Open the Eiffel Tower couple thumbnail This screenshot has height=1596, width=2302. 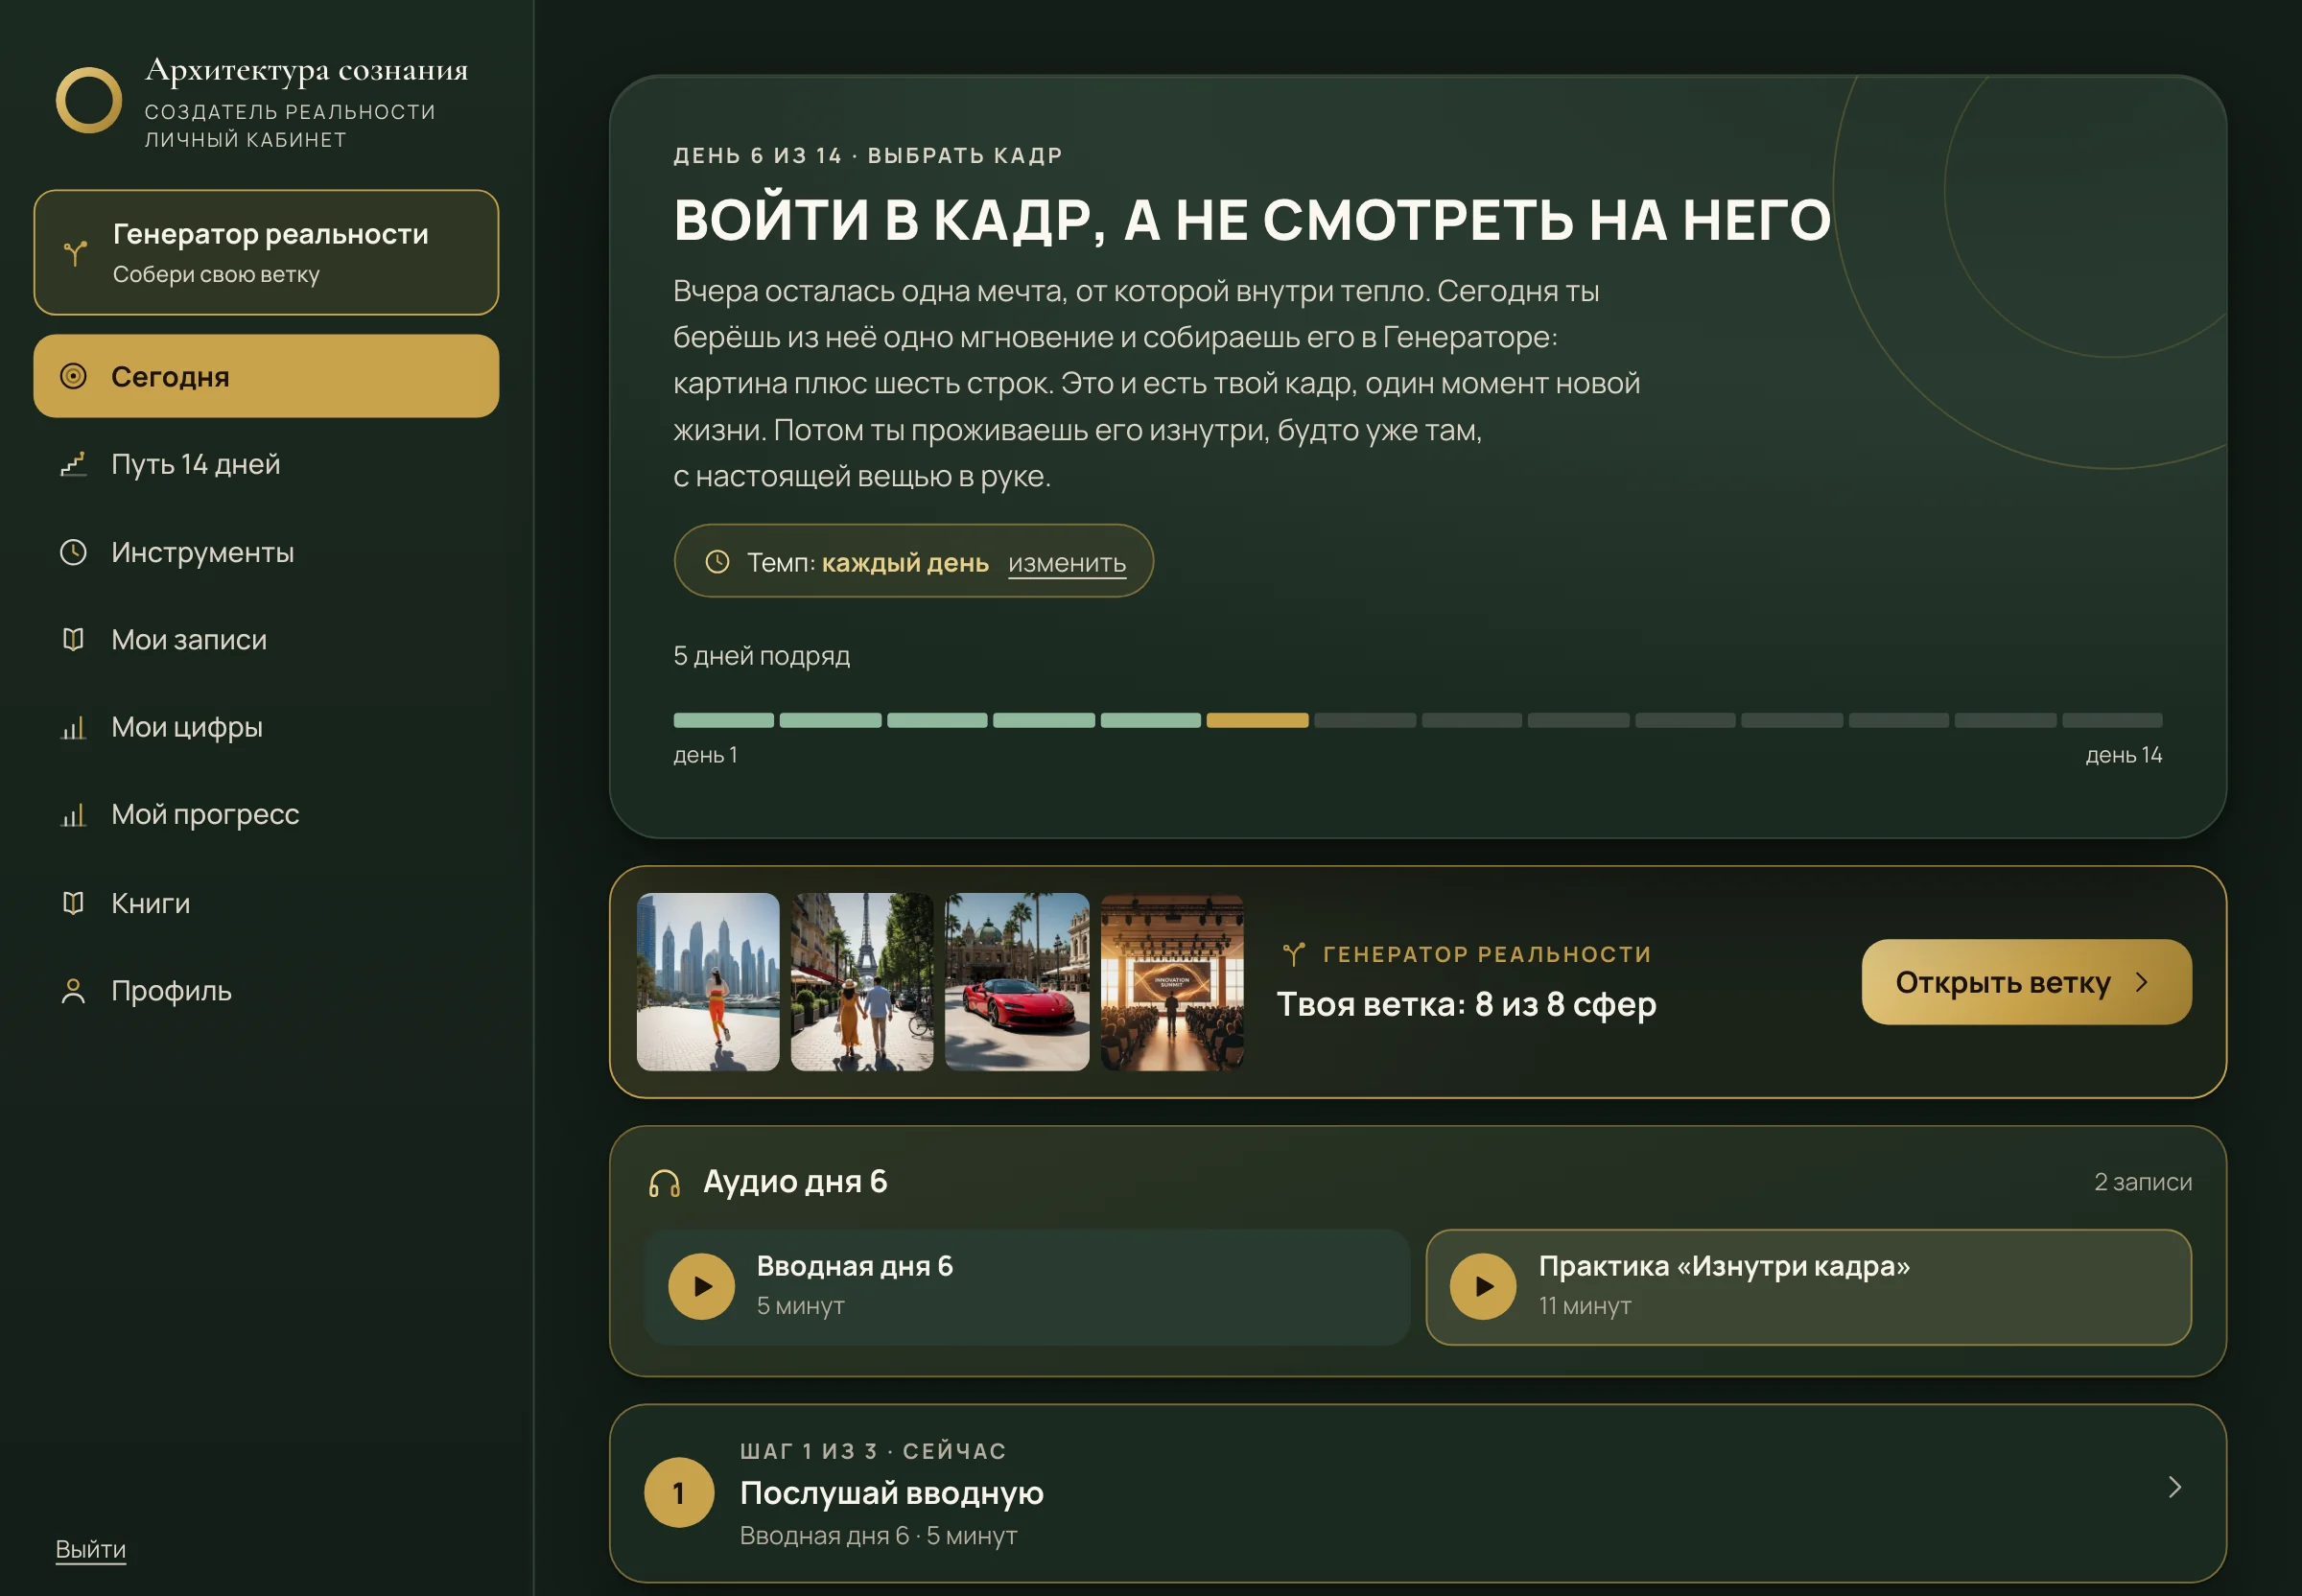(x=862, y=982)
